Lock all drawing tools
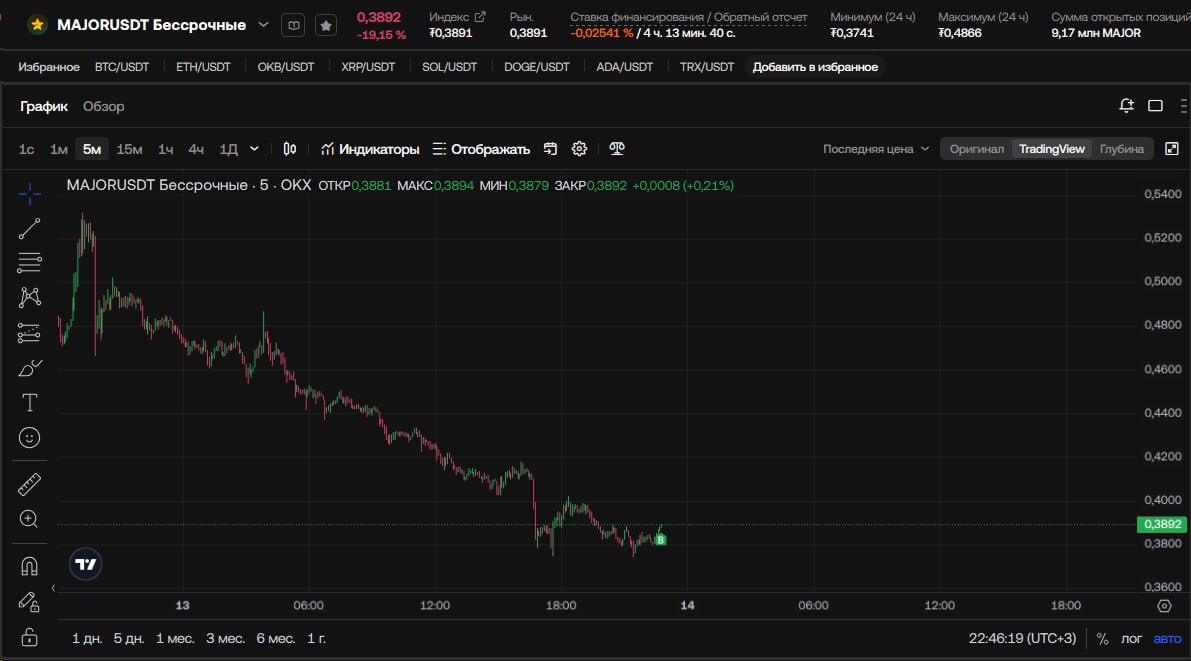 (x=30, y=637)
